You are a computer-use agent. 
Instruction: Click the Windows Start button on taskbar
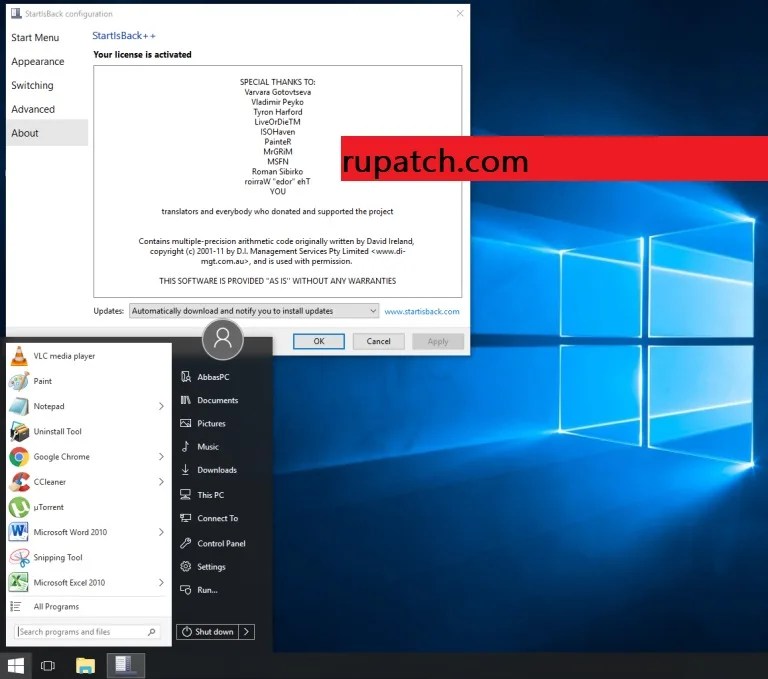[x=16, y=666]
